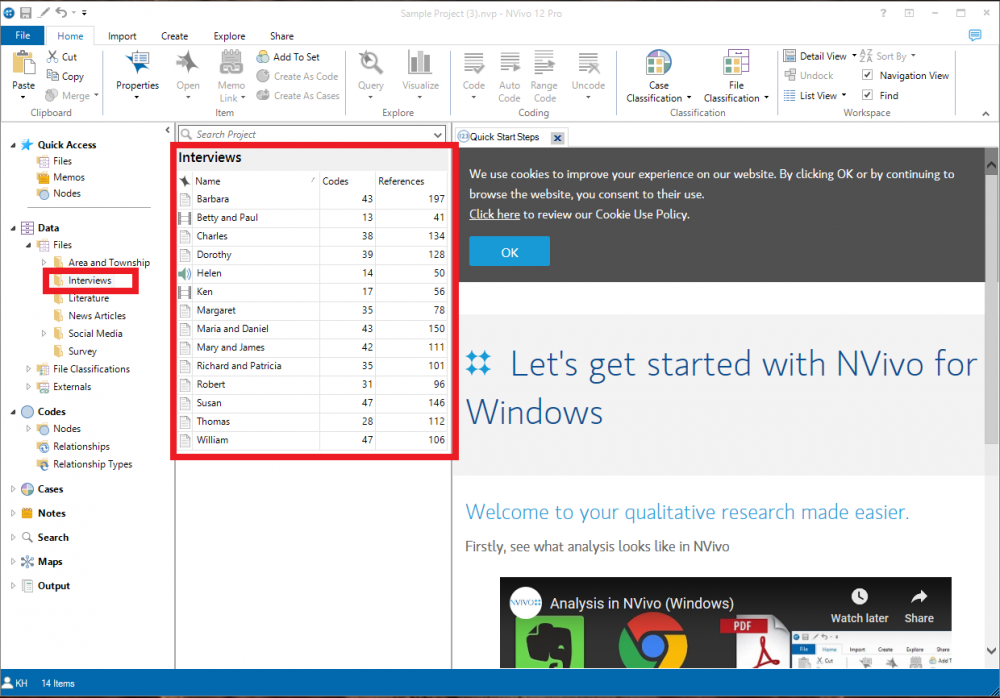Click the Create As Code icon

(x=263, y=76)
